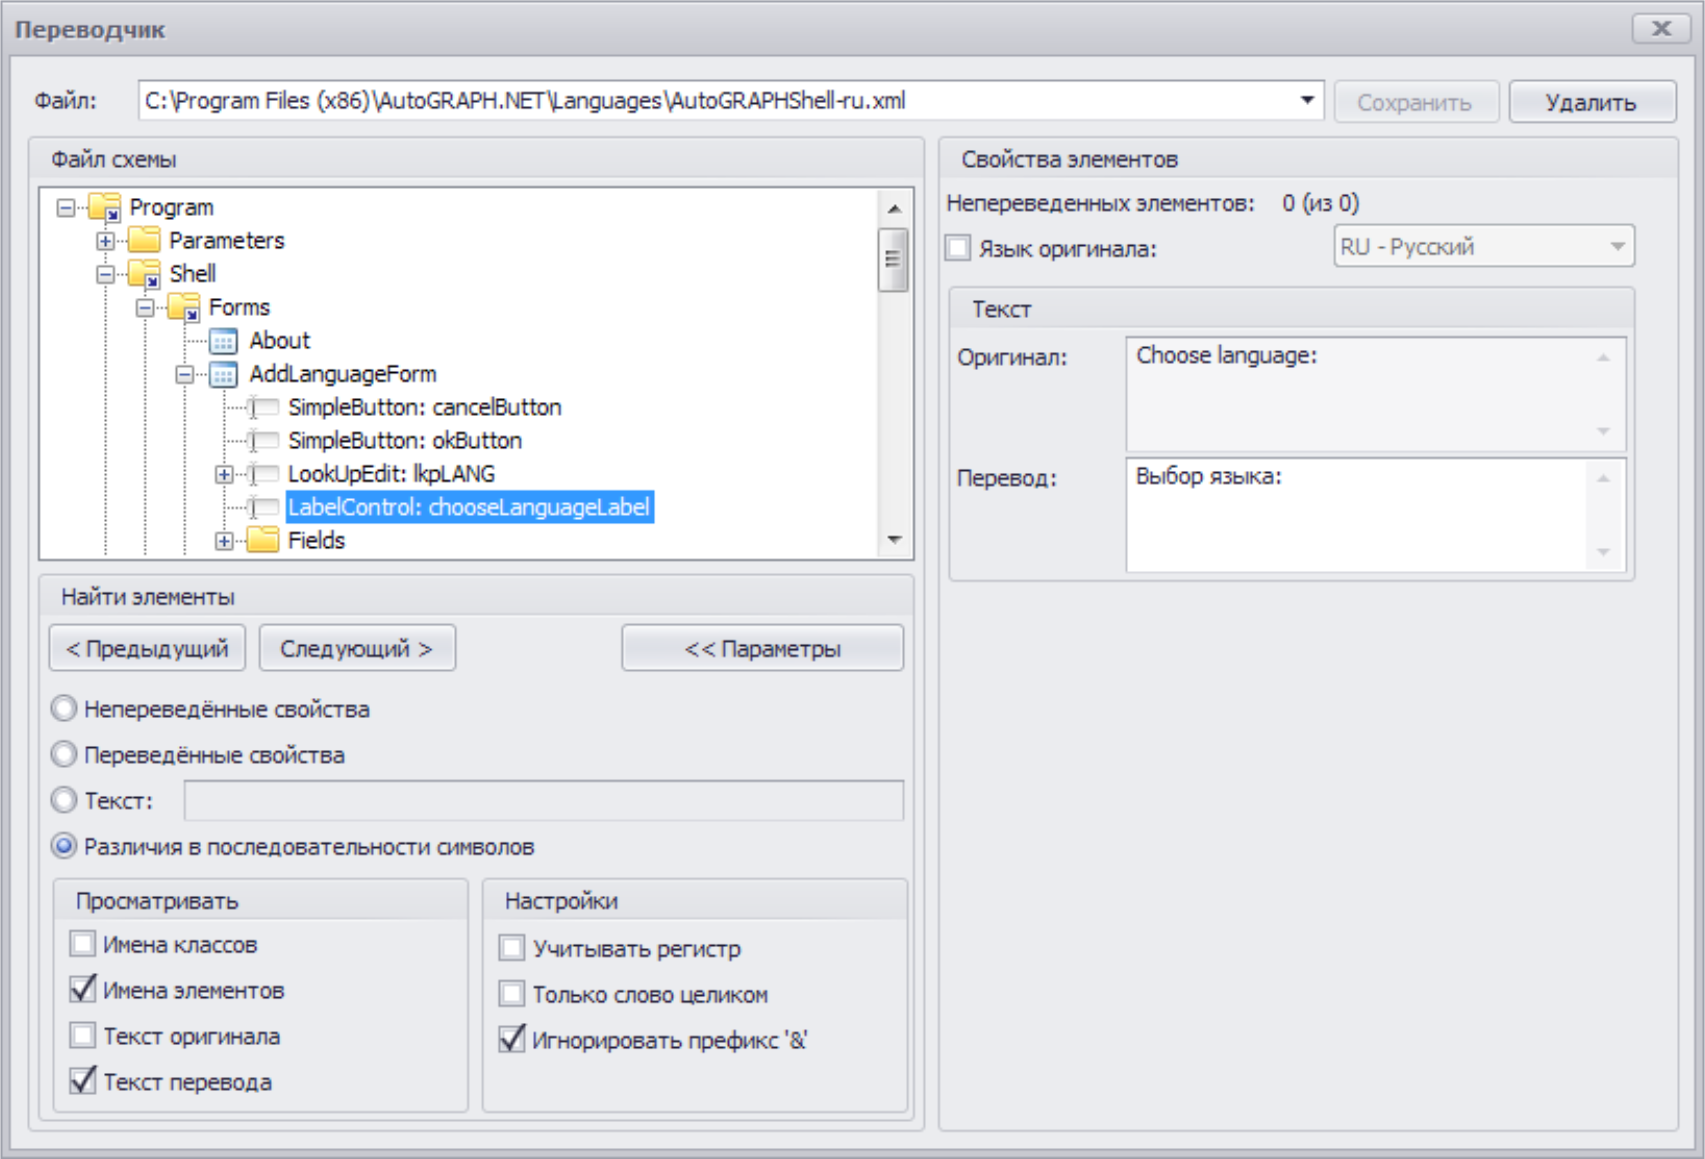Select Различия в последовательности символов option
This screenshot has width=1705, height=1159.
coord(64,846)
